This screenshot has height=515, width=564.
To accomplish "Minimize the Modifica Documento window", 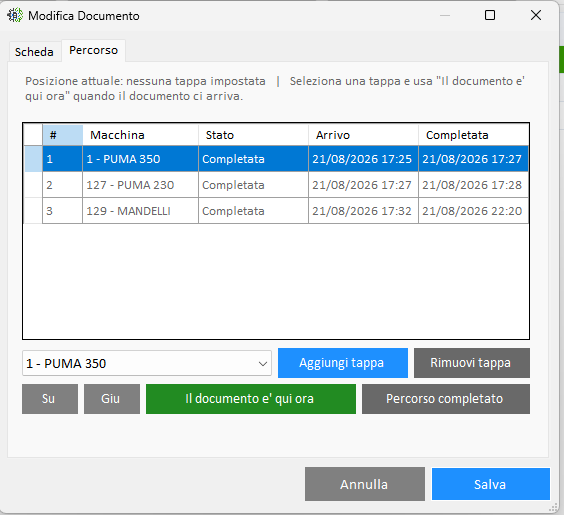I will point(445,15).
